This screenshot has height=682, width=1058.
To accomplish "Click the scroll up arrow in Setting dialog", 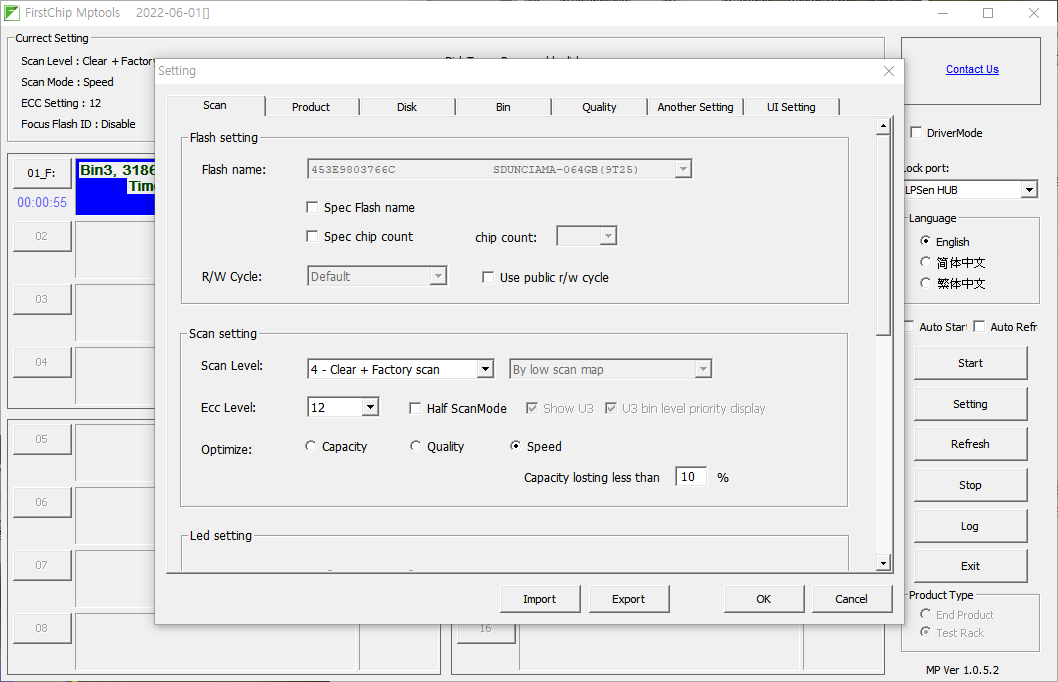I will [x=883, y=126].
